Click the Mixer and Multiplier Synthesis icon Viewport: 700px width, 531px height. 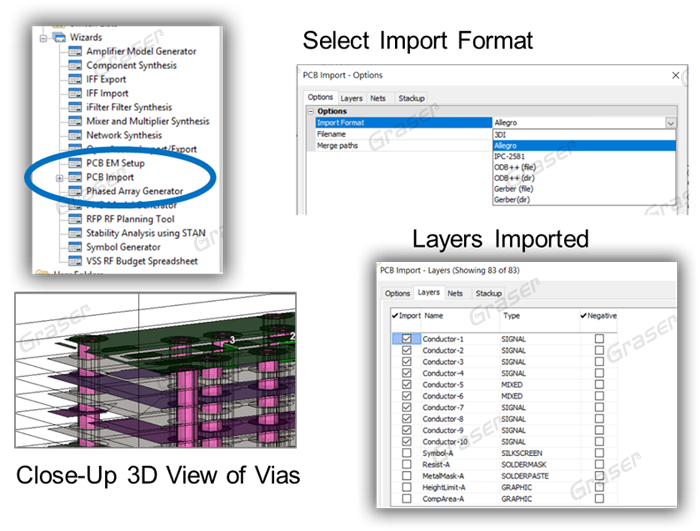75,121
